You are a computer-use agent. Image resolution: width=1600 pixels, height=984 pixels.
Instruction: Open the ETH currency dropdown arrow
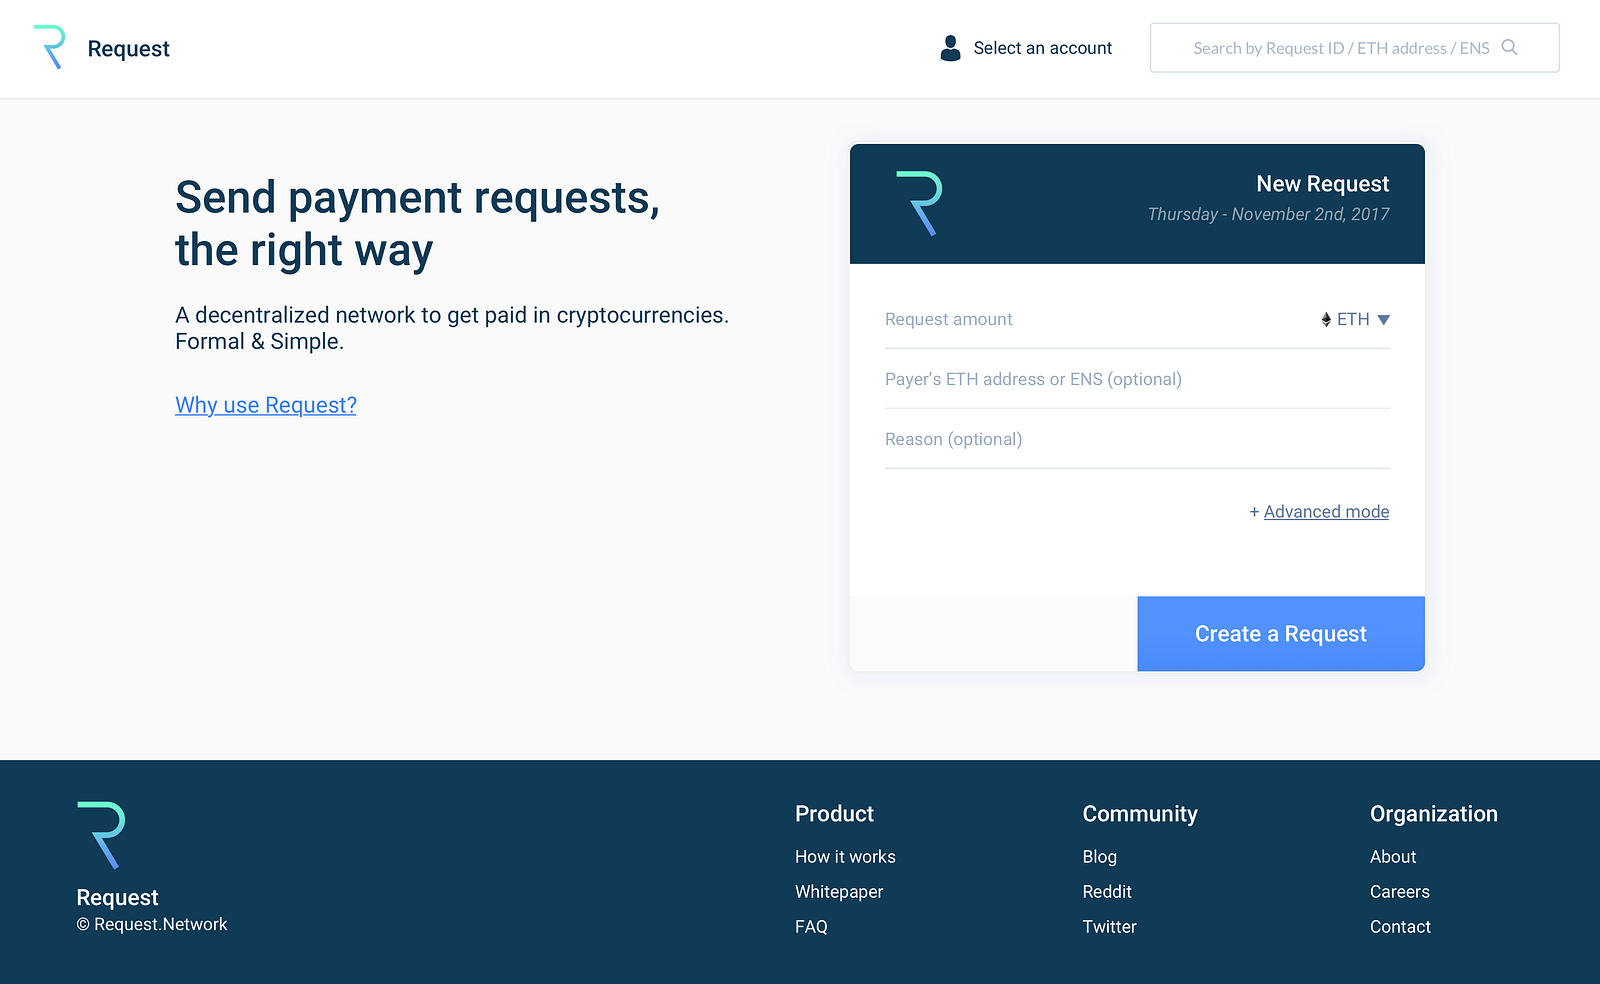(1384, 320)
